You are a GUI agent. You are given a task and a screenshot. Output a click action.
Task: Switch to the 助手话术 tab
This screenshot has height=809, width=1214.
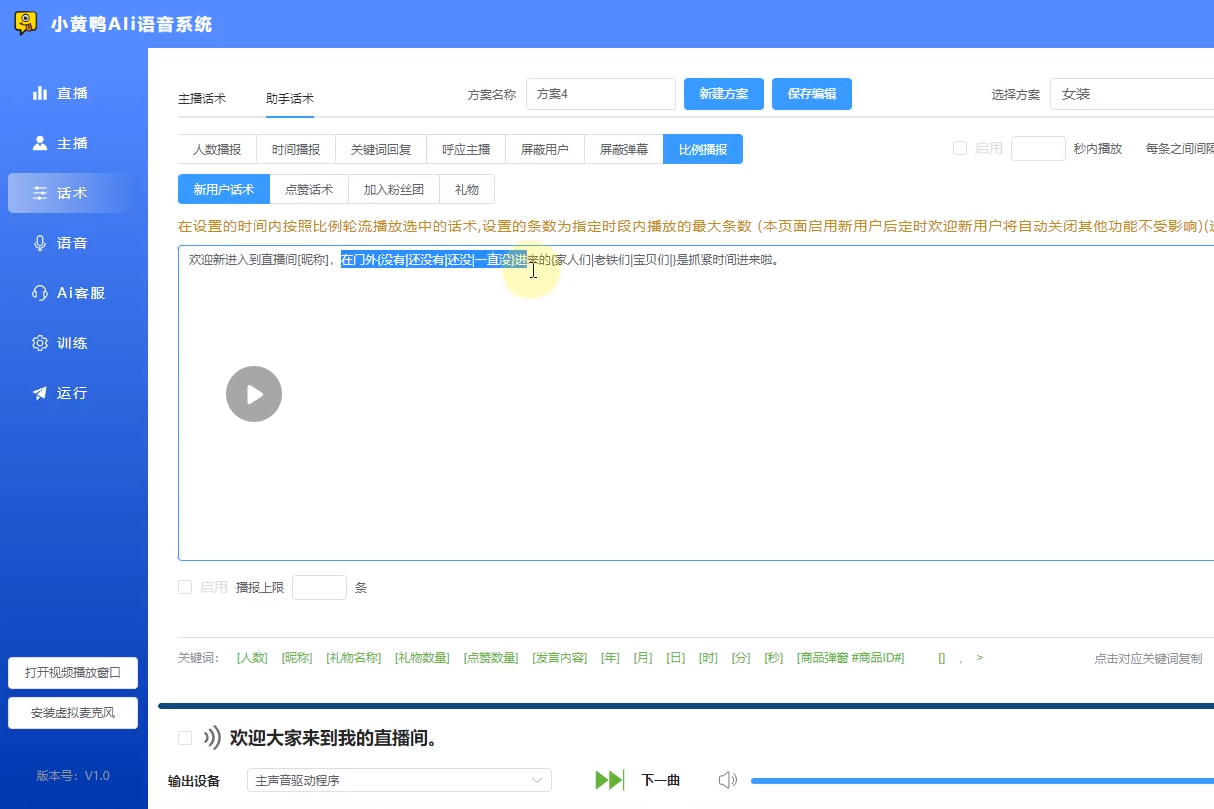pyautogui.click(x=288, y=99)
